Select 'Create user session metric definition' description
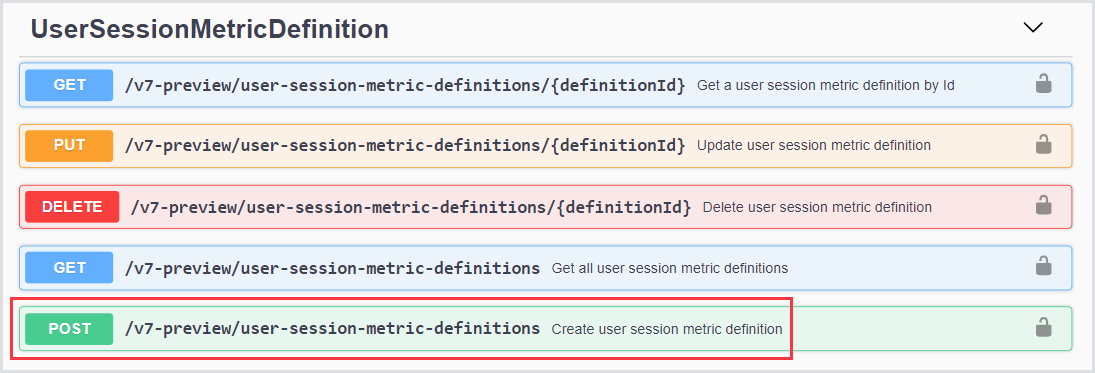The width and height of the screenshot is (1095, 373). coord(667,328)
